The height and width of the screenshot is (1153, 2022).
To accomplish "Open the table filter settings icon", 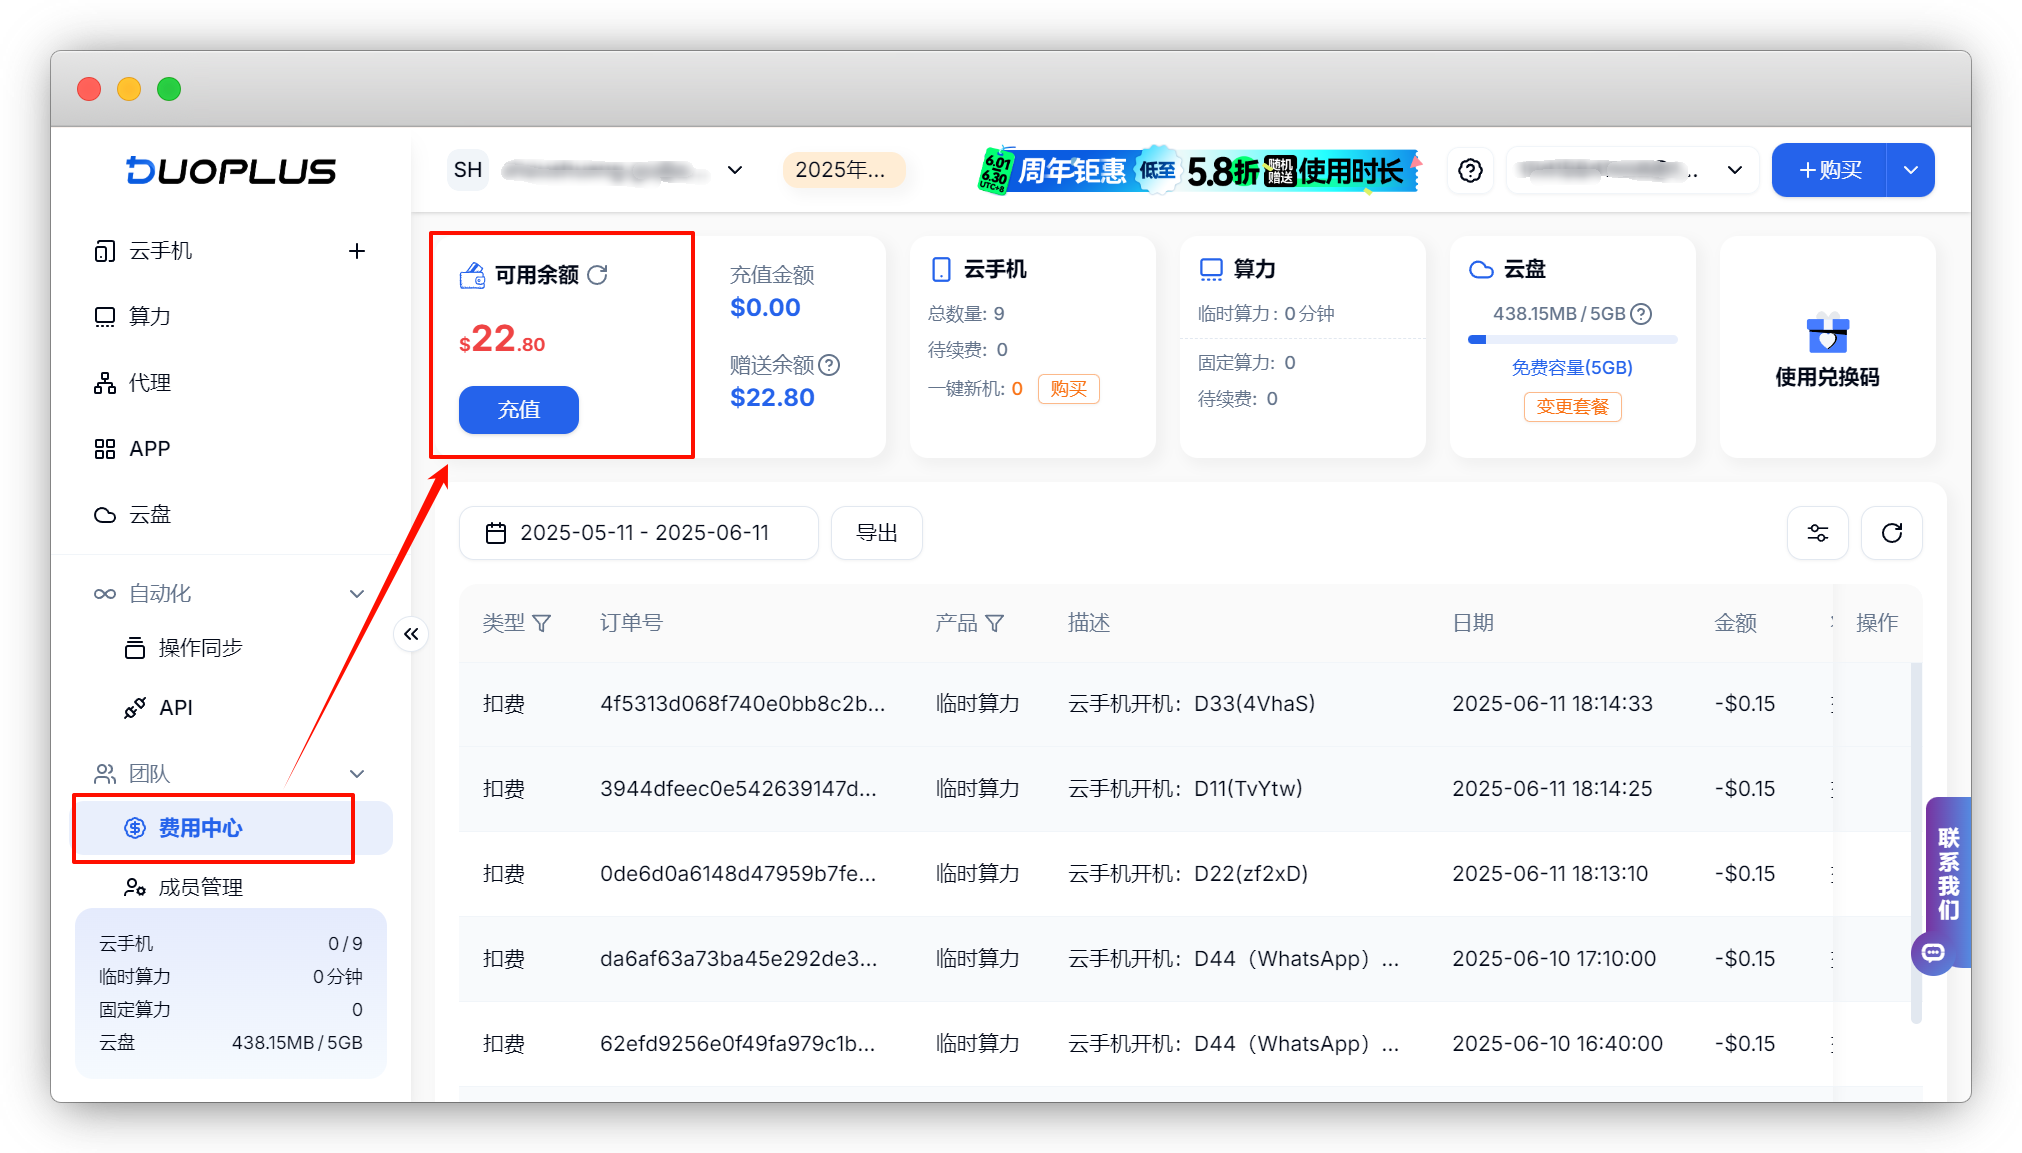I will coord(1817,533).
